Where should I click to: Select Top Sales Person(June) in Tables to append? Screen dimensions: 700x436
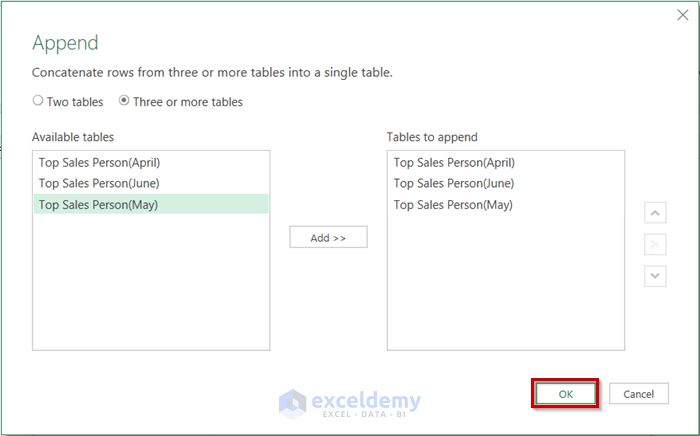[454, 183]
